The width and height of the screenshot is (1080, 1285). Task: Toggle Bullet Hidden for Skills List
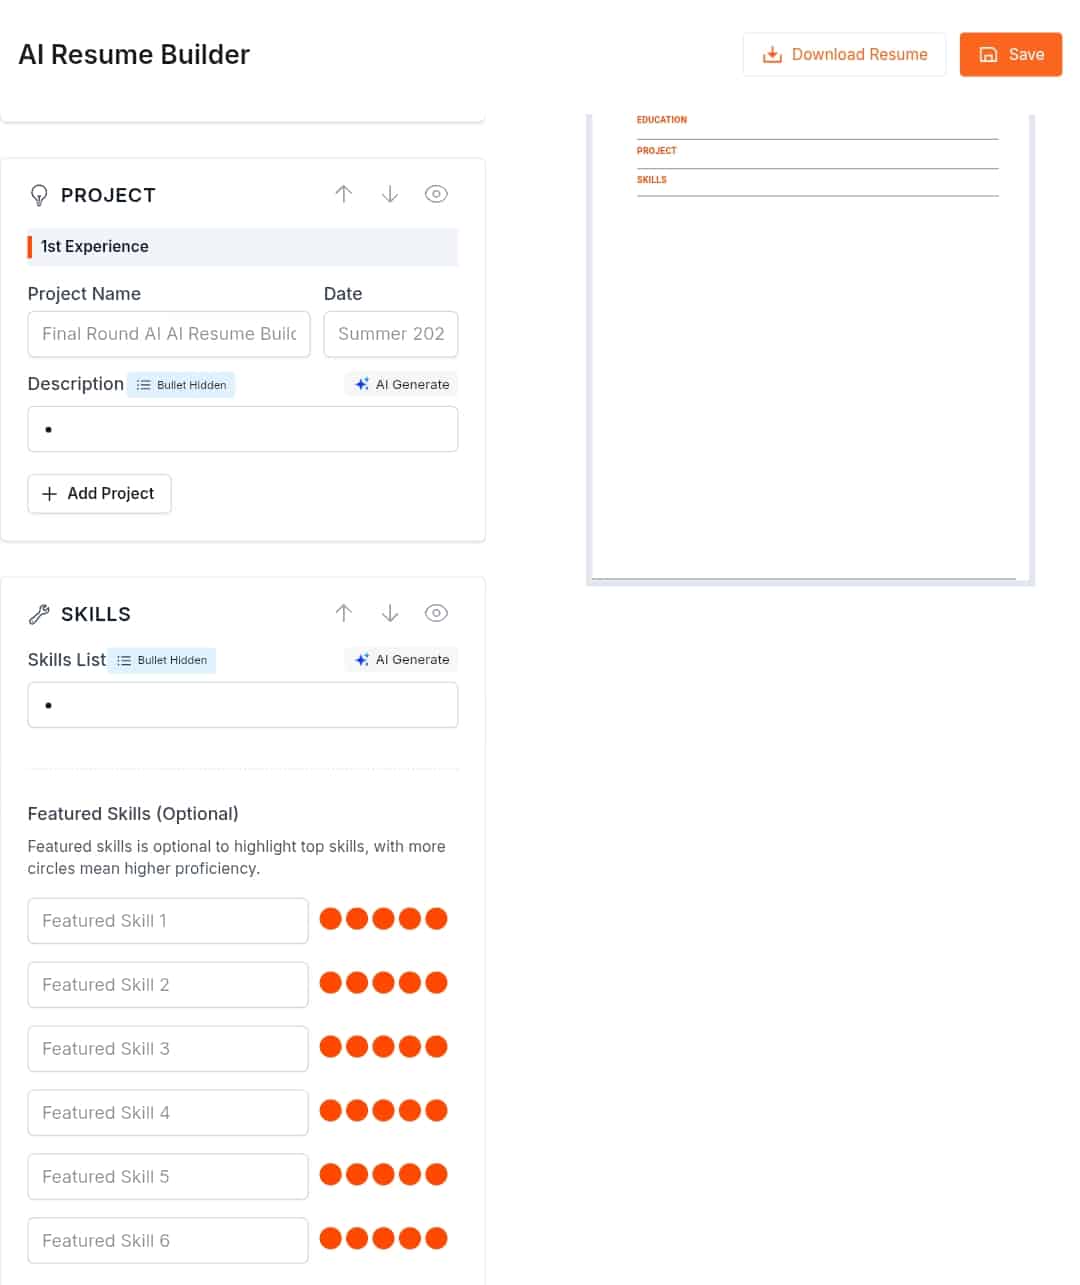(162, 660)
